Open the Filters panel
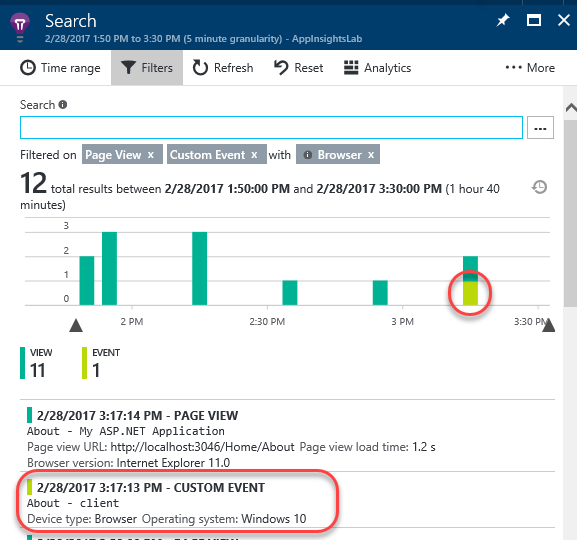 coord(147,68)
